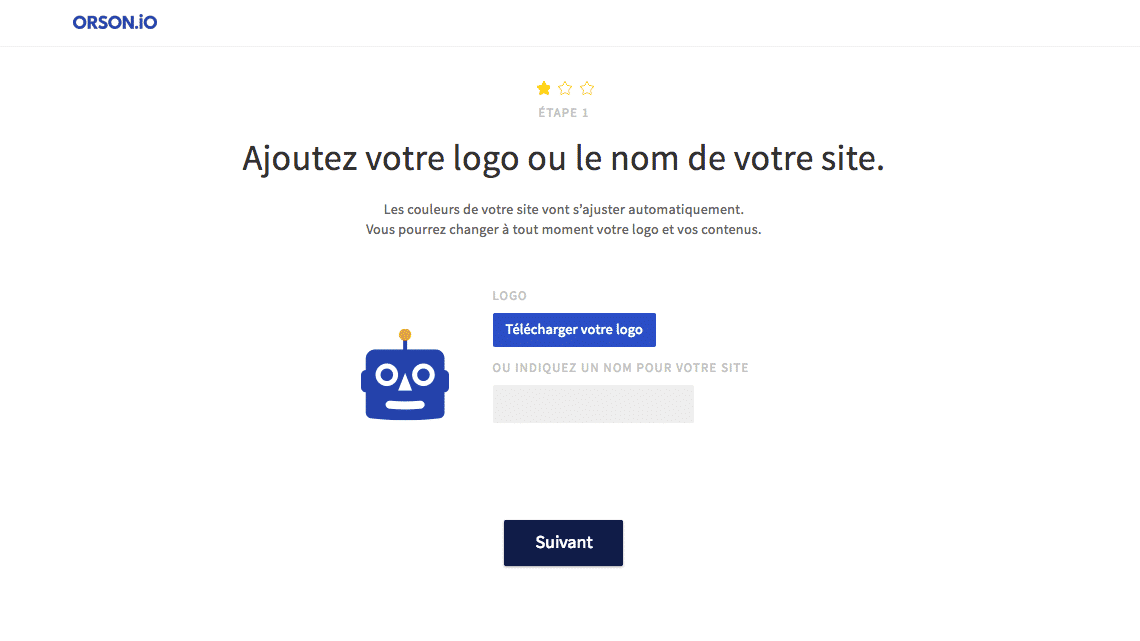The height and width of the screenshot is (641, 1140).
Task: Click the robot's triangular nose
Action: point(405,383)
